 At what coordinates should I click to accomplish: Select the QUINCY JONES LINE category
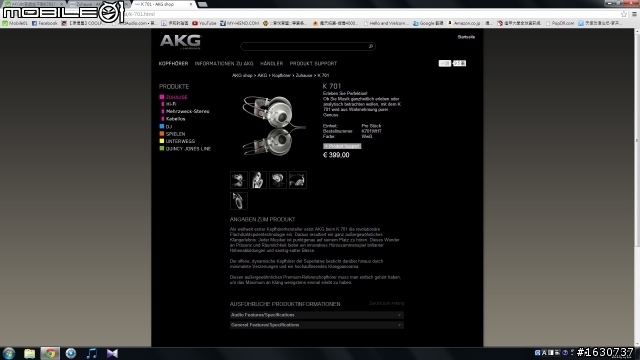click(x=188, y=149)
